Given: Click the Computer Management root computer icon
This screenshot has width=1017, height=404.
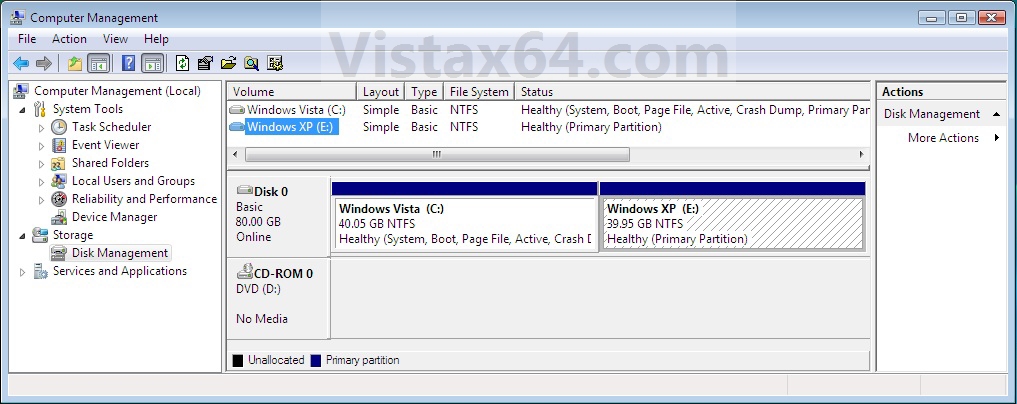Looking at the screenshot, I should 21,91.
